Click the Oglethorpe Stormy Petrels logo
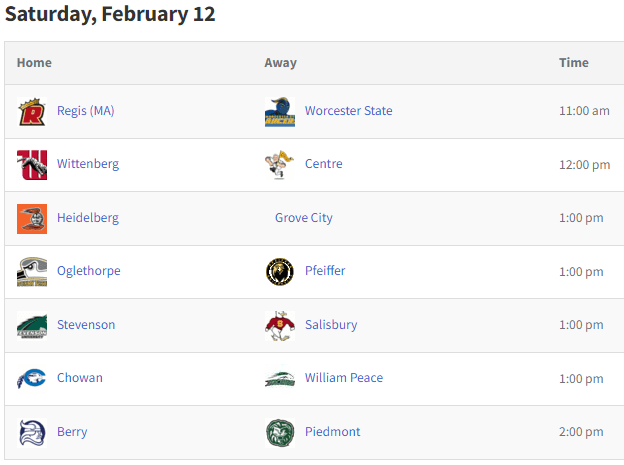Viewport: 624px width, 465px height. tap(32, 272)
